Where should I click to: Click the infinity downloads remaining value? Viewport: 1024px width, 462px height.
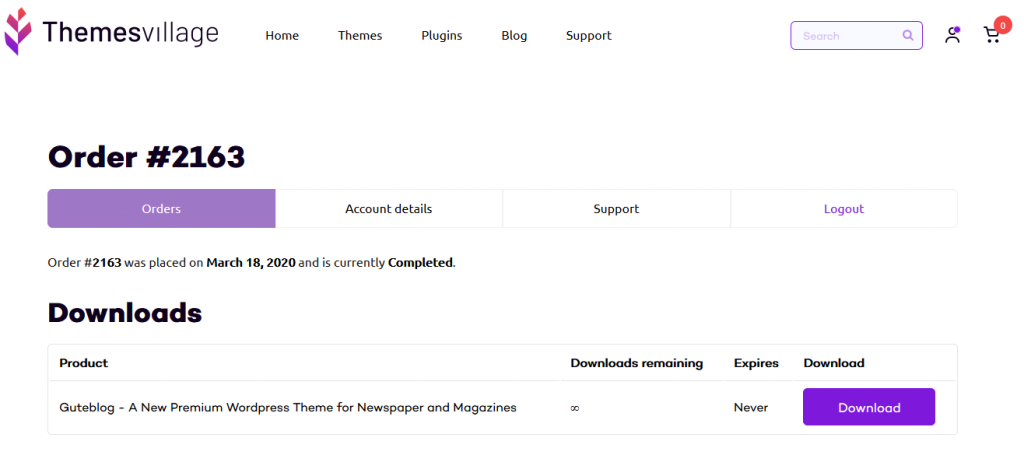[x=575, y=408]
